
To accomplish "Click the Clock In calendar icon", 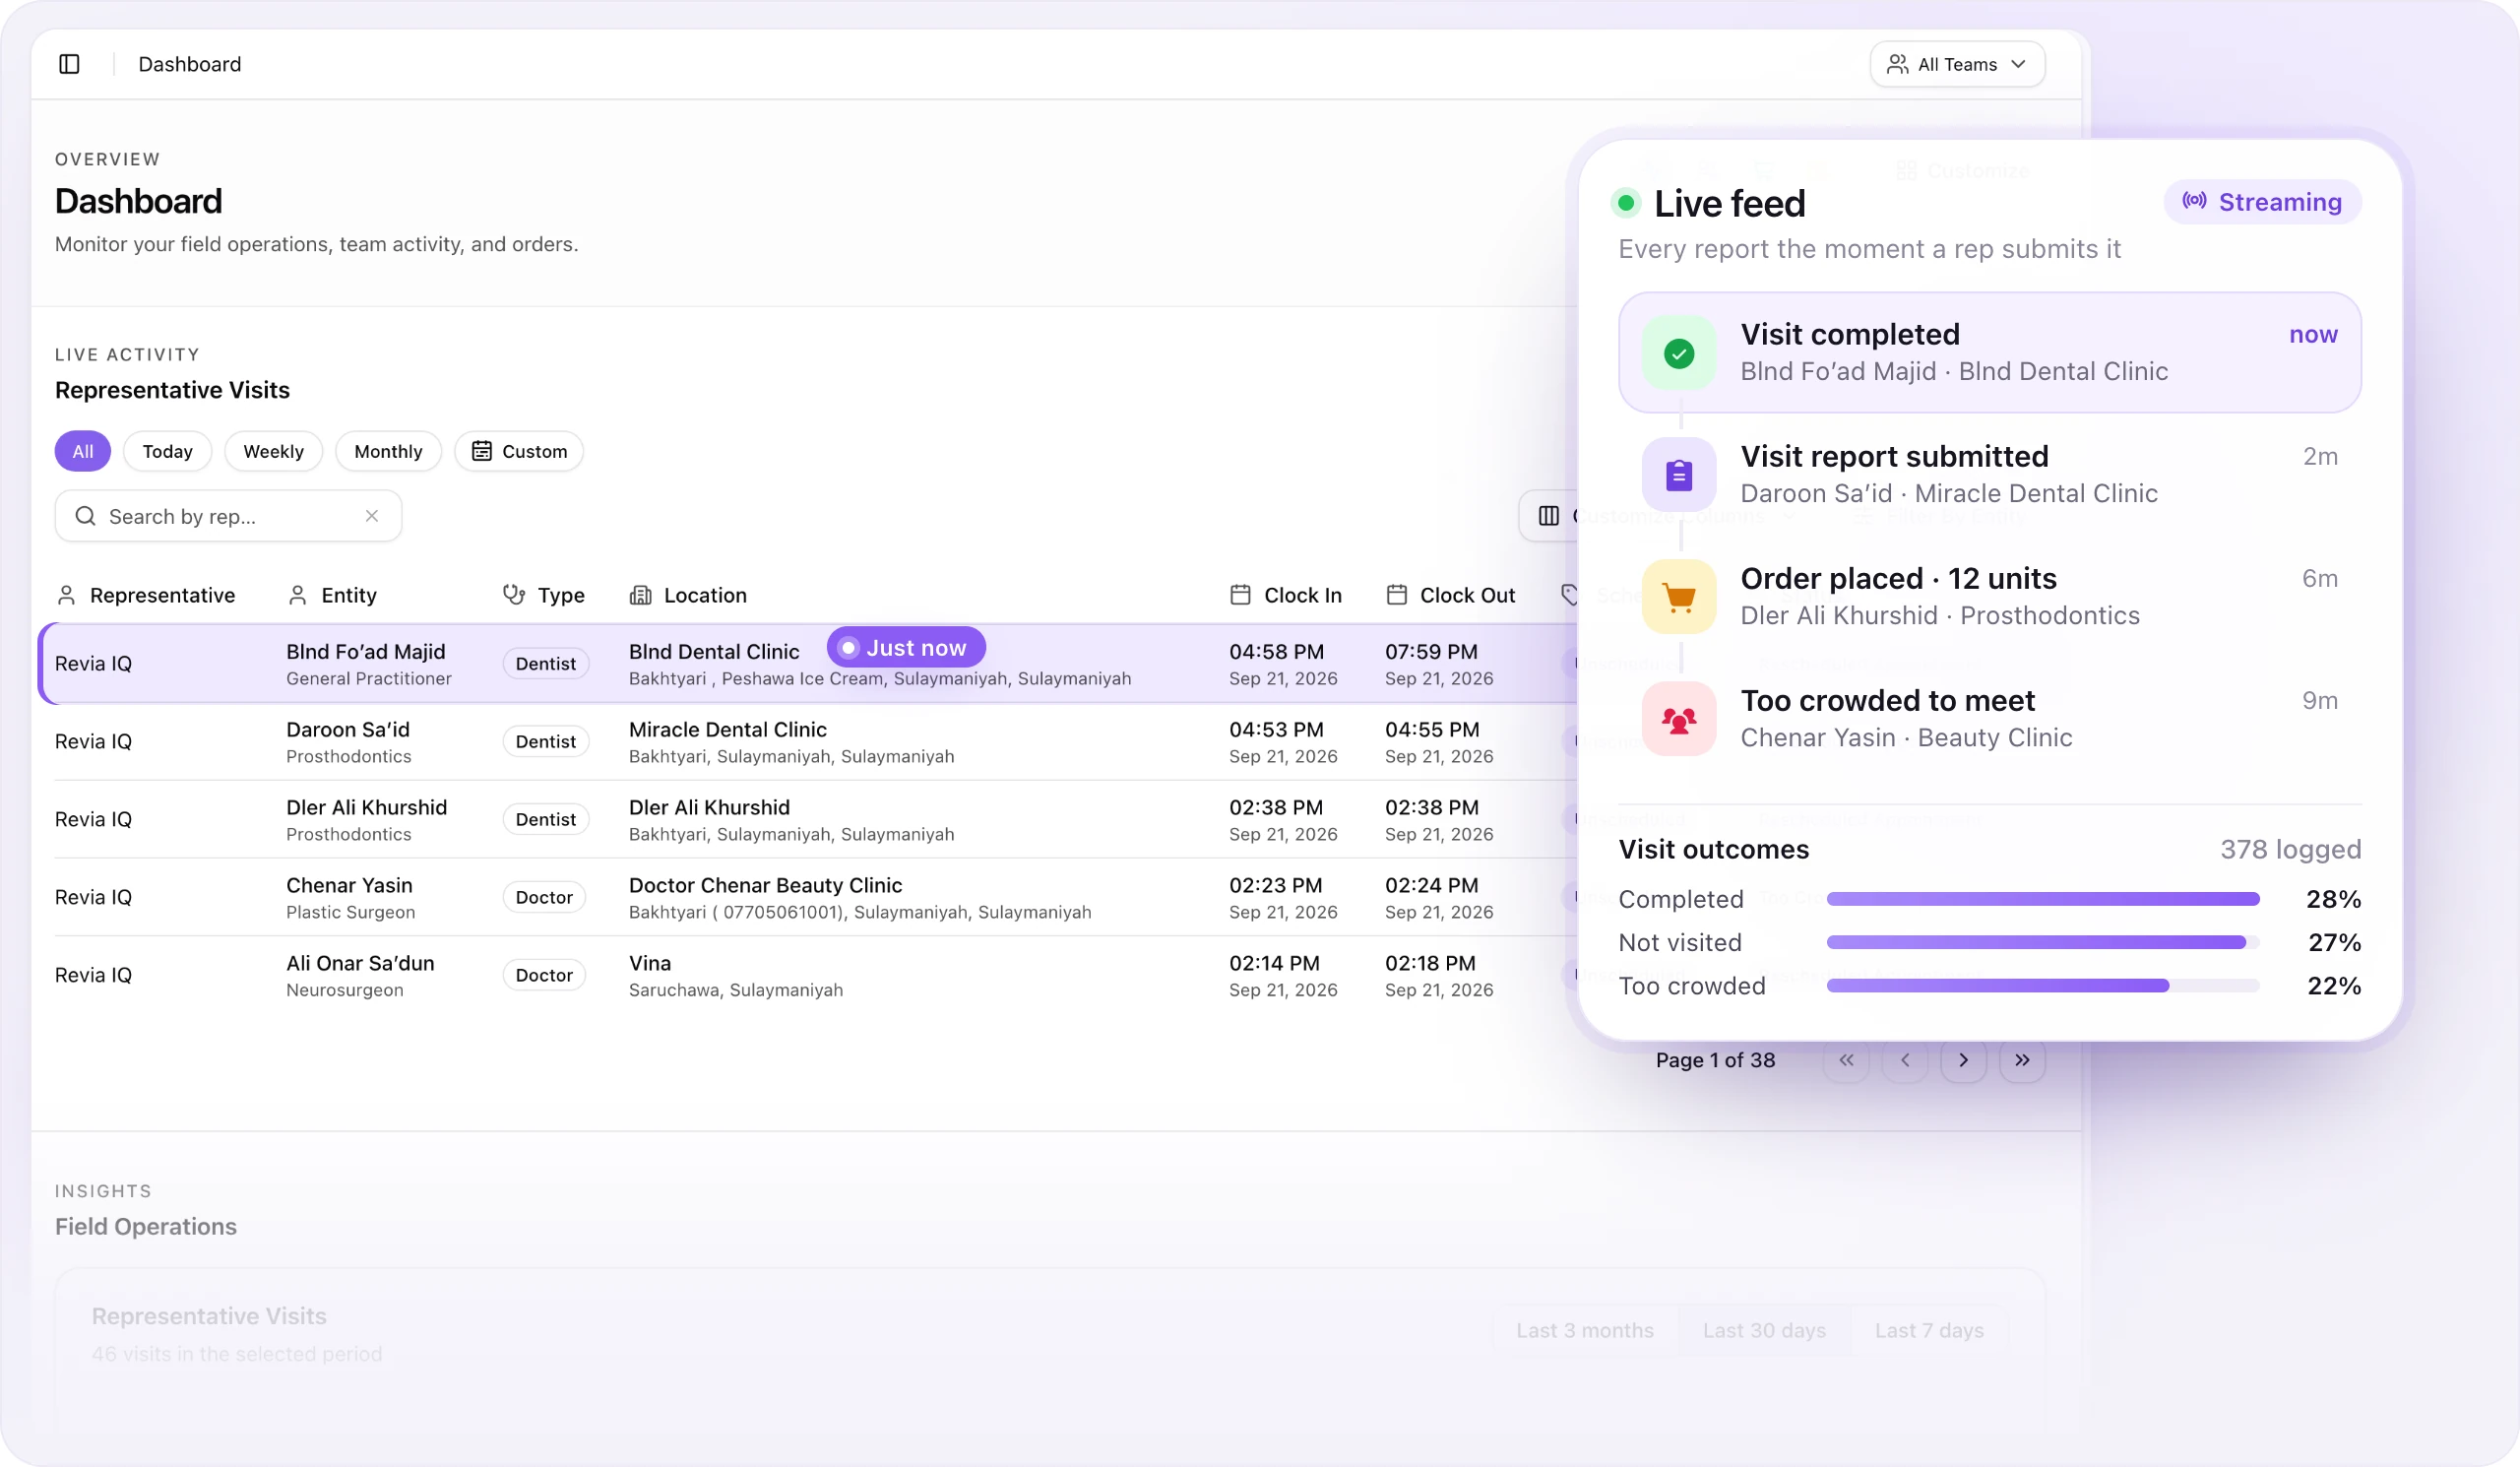I will (x=1240, y=595).
